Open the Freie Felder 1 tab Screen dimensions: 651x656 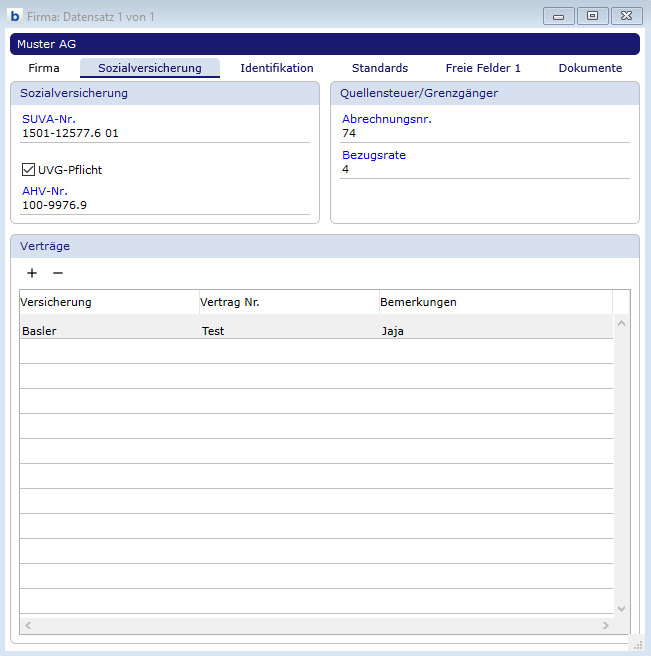coord(483,68)
